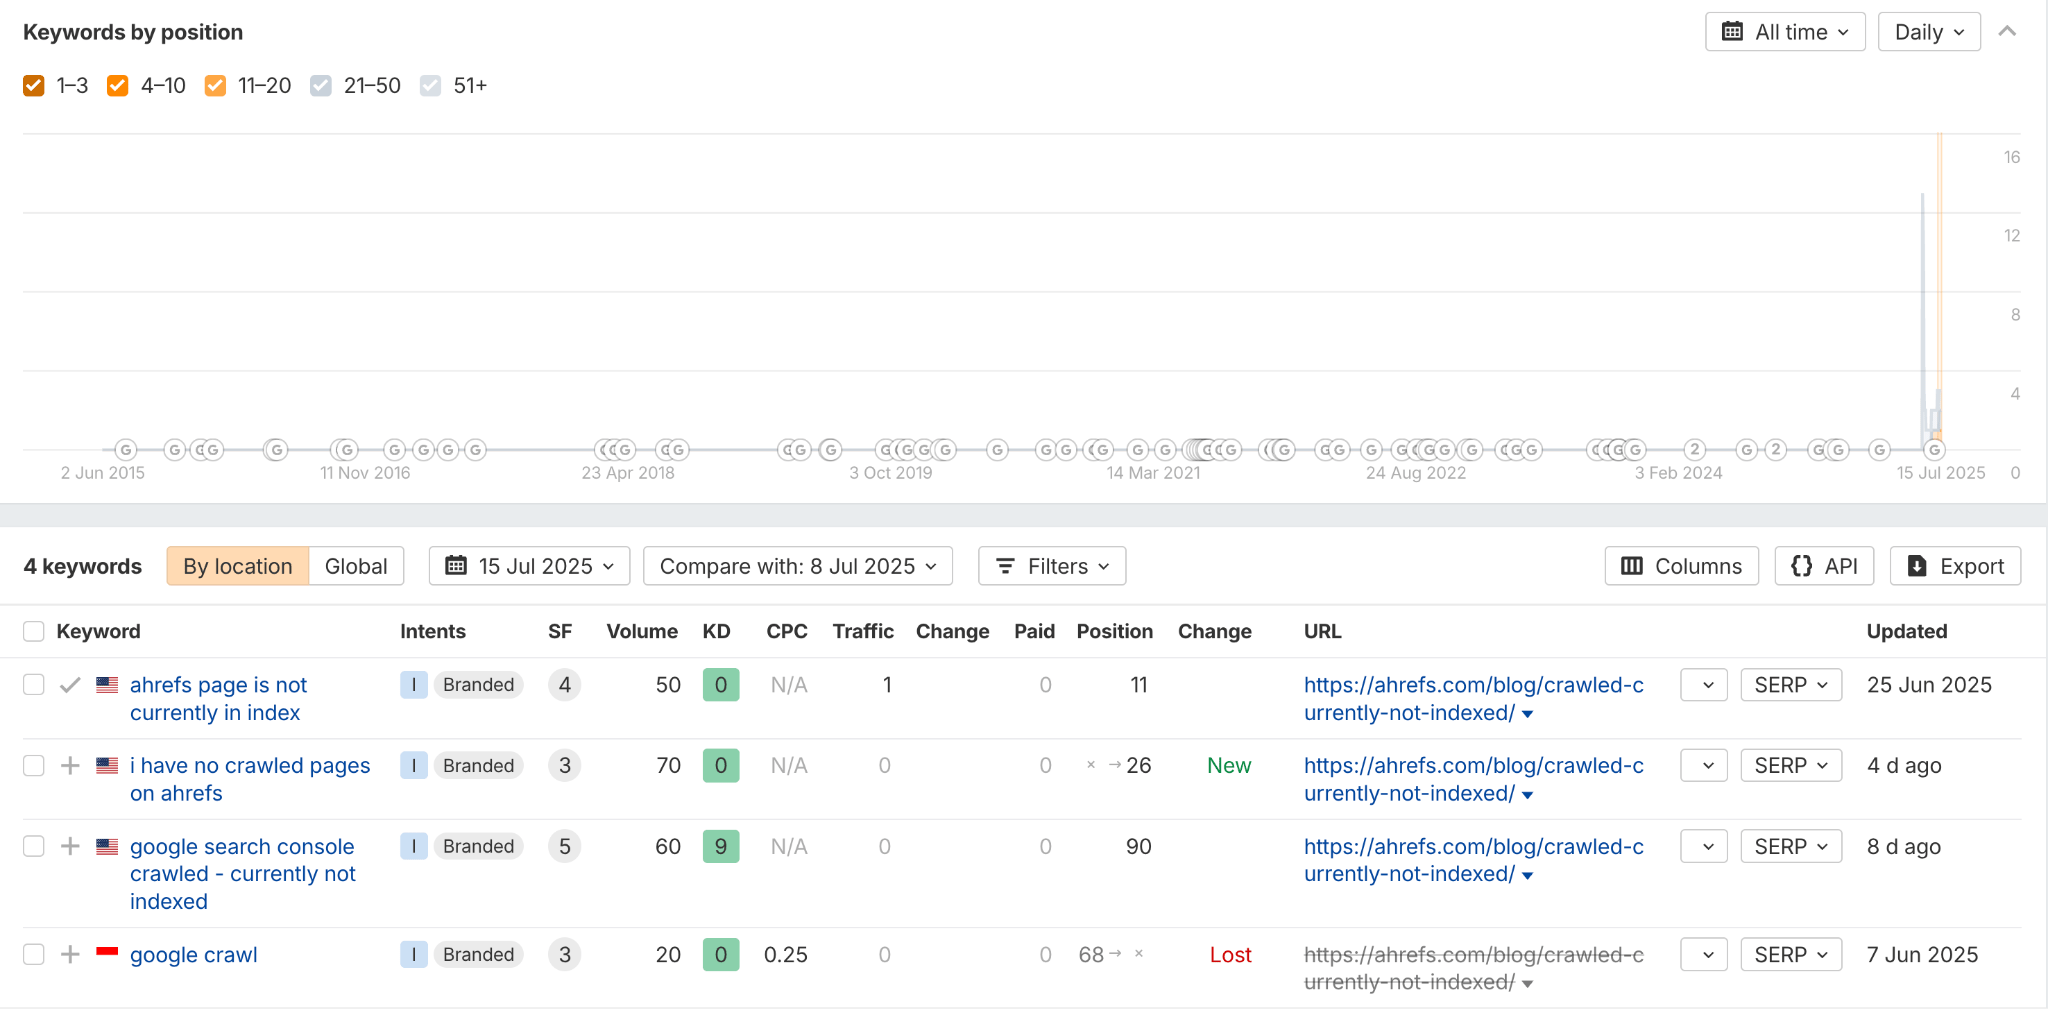Image resolution: width=2048 pixels, height=1009 pixels.
Task: Click the Columns icon
Action: pos(1632,566)
